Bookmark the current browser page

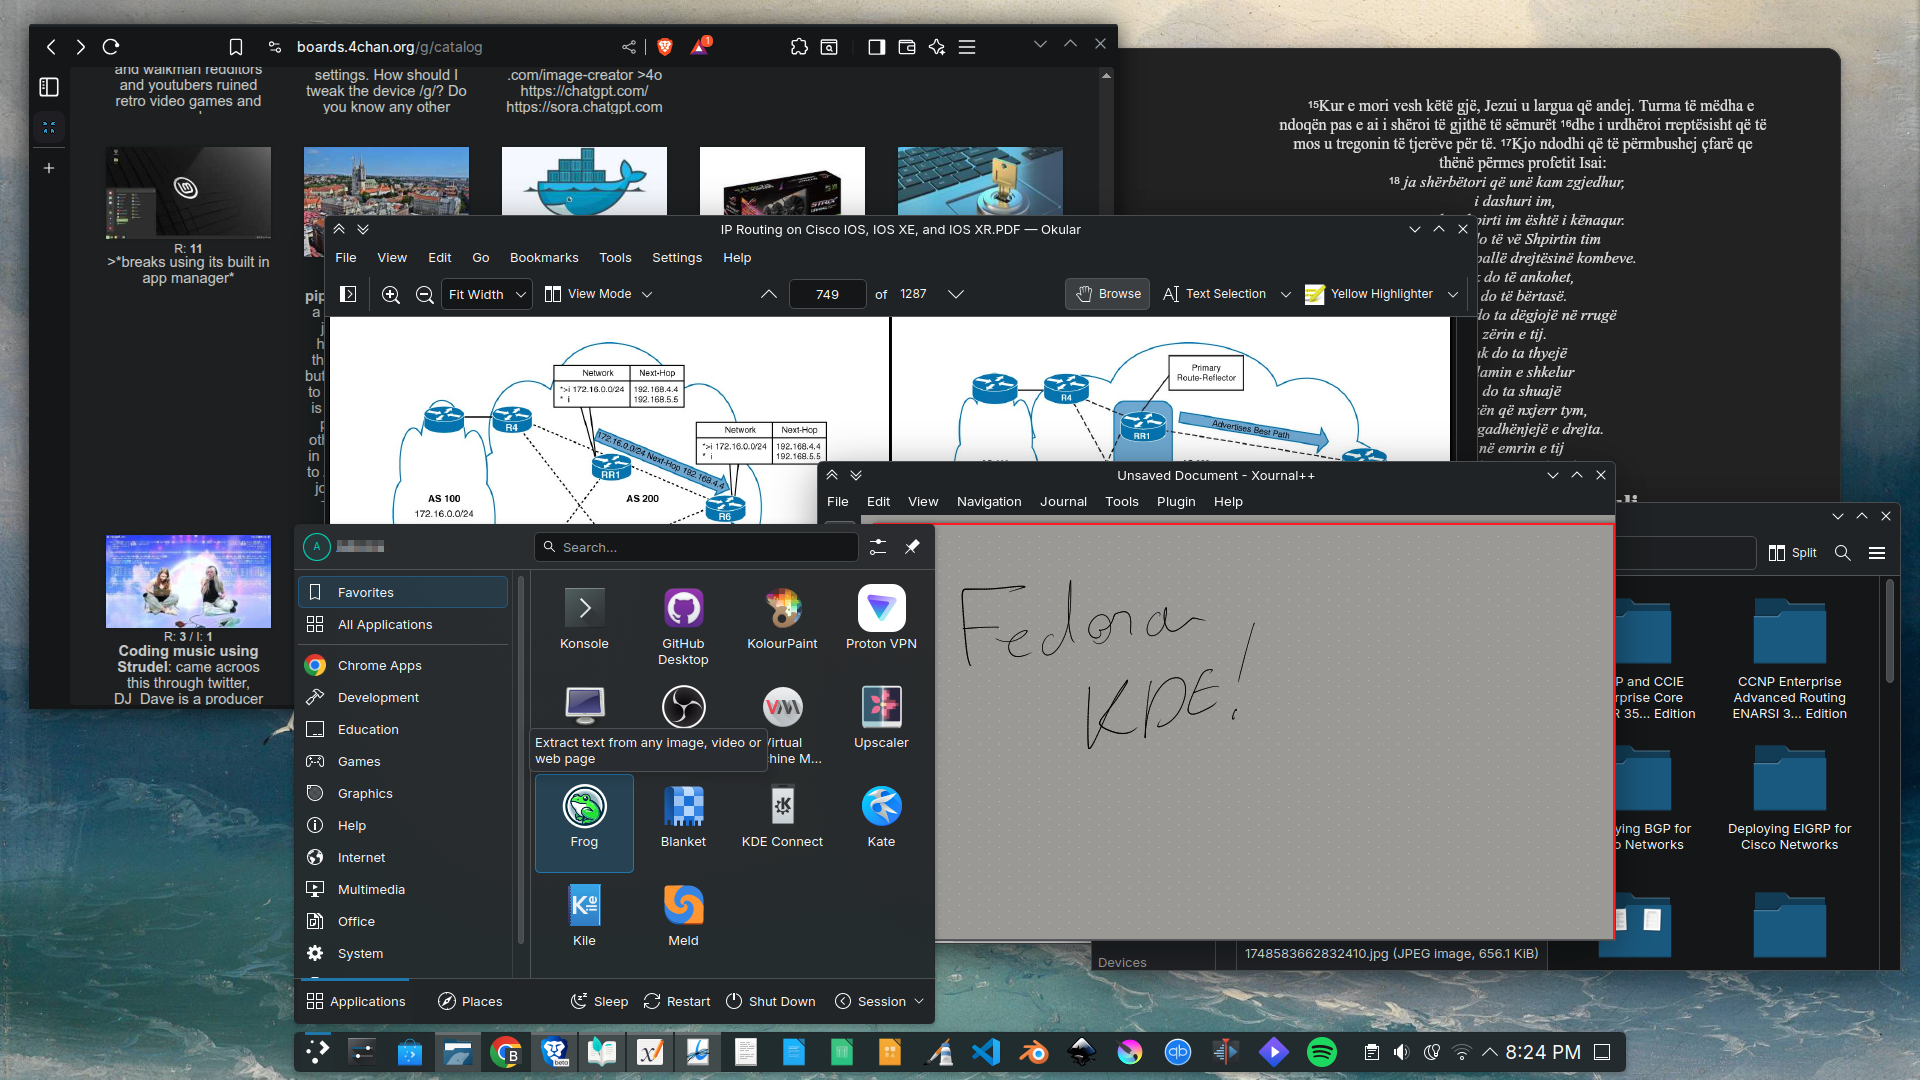pos(236,47)
